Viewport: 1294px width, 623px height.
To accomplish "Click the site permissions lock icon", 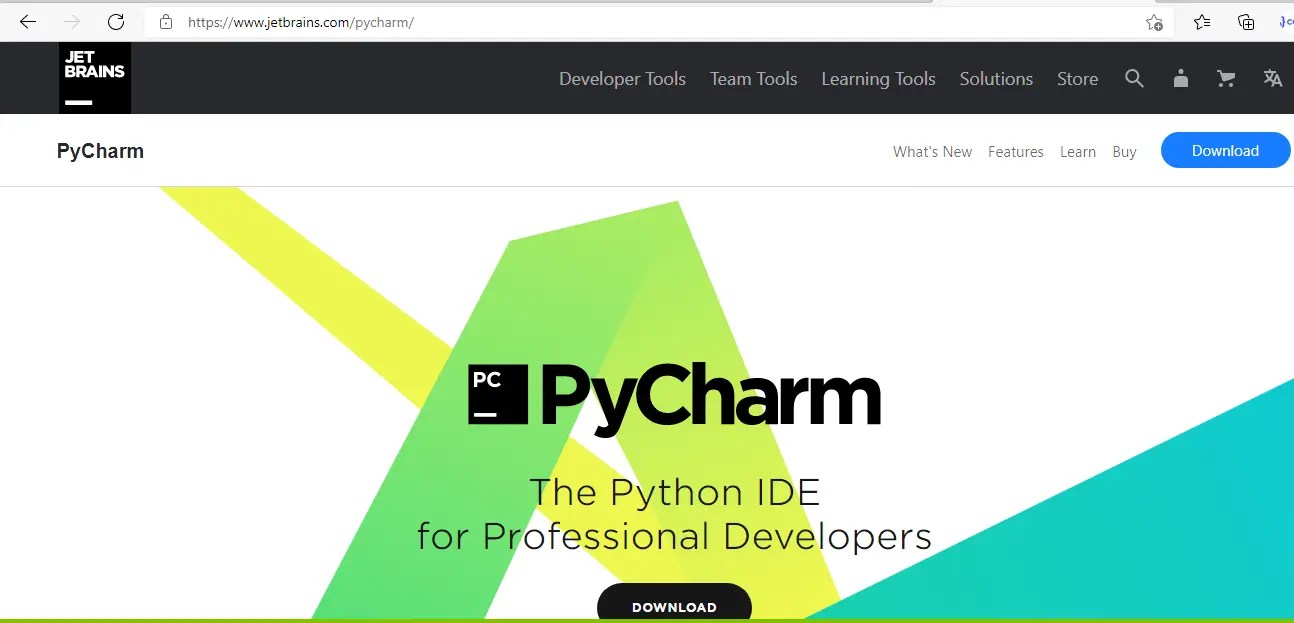I will point(166,21).
